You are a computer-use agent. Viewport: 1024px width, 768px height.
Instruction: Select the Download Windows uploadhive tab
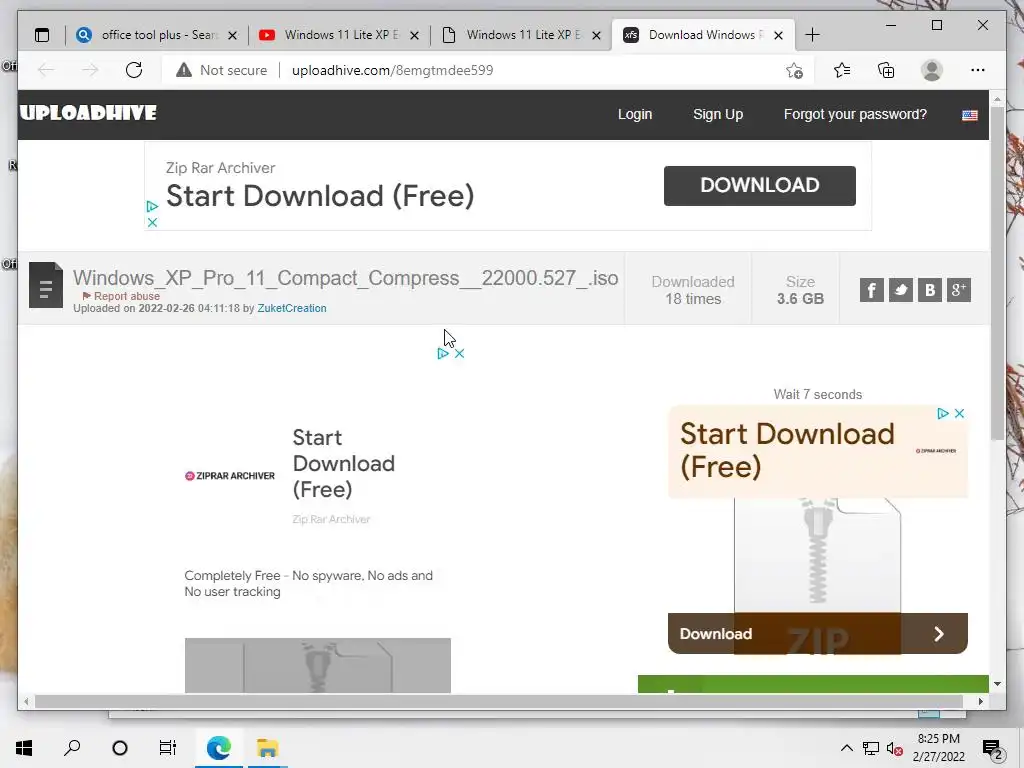(x=703, y=35)
